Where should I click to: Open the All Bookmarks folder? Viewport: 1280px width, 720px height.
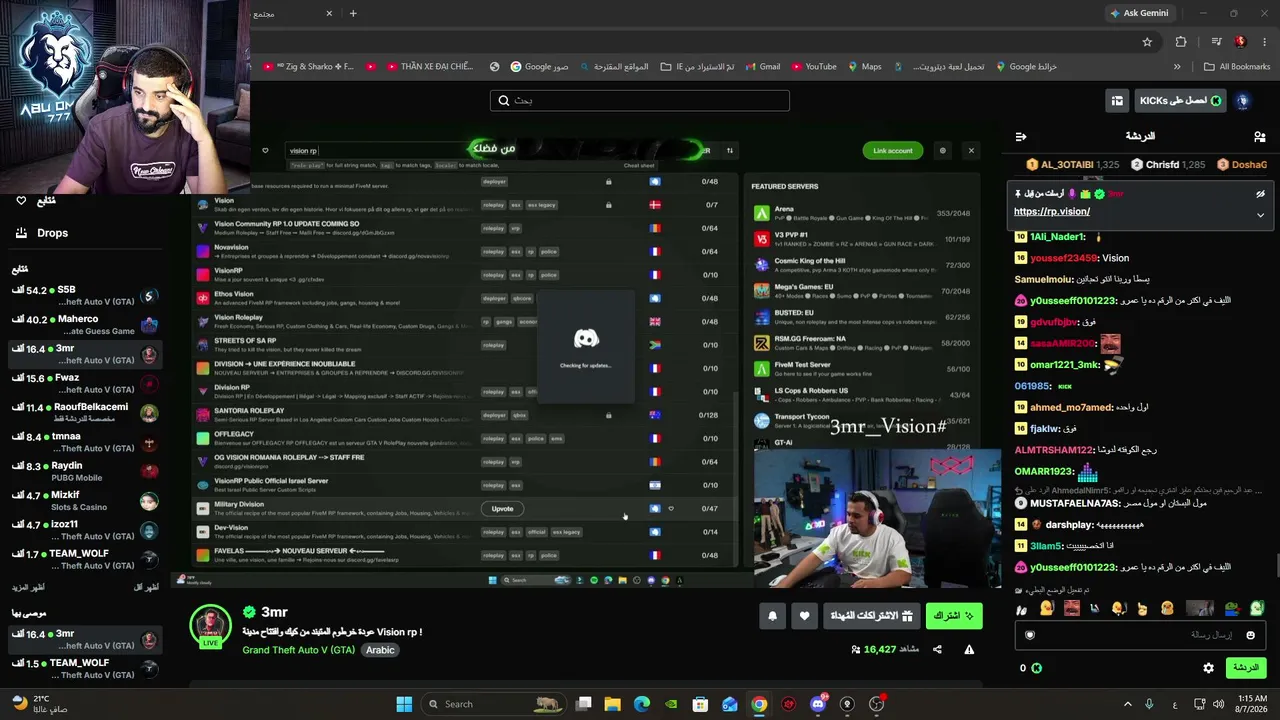click(1237, 67)
